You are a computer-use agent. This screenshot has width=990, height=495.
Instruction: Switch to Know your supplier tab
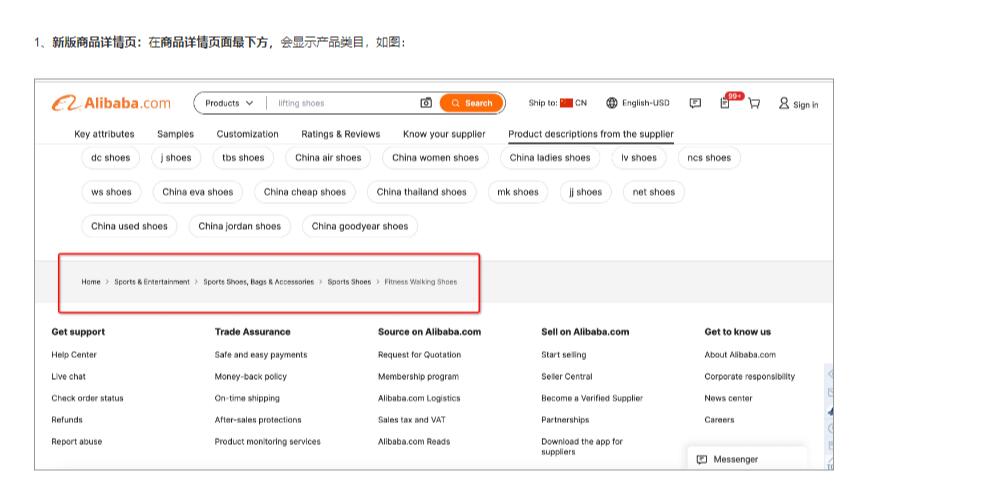[444, 134]
